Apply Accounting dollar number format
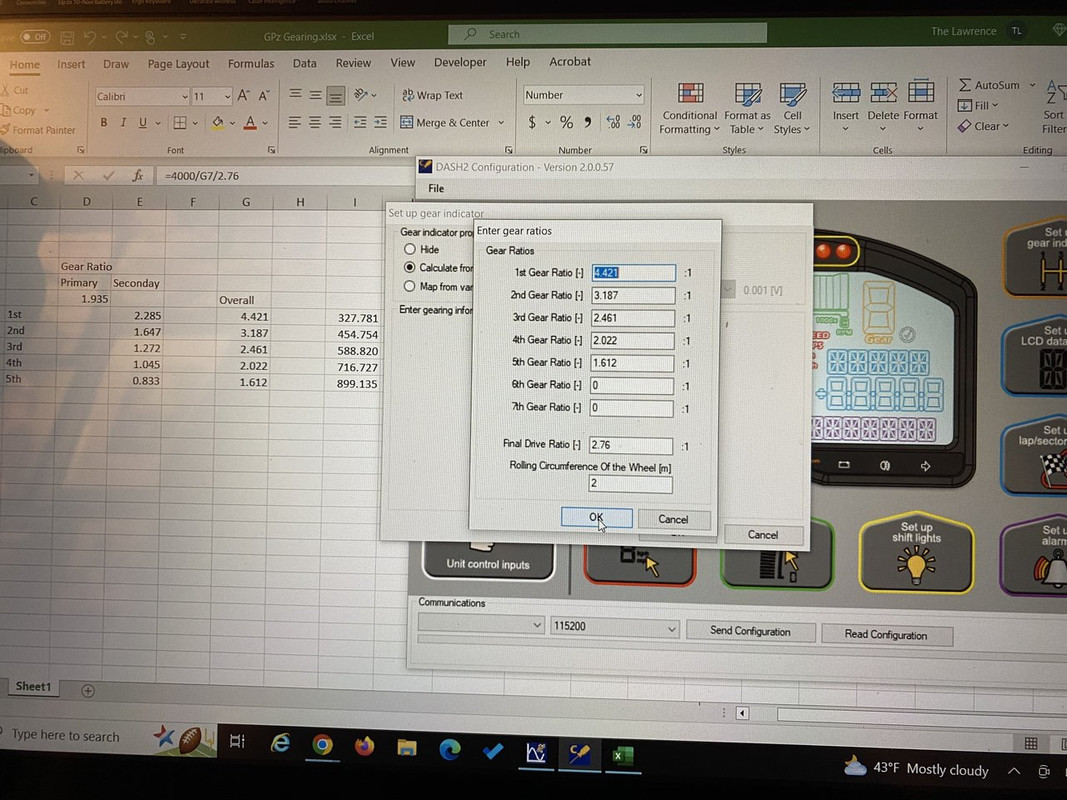Screen dimensions: 1067x800 tap(532, 122)
